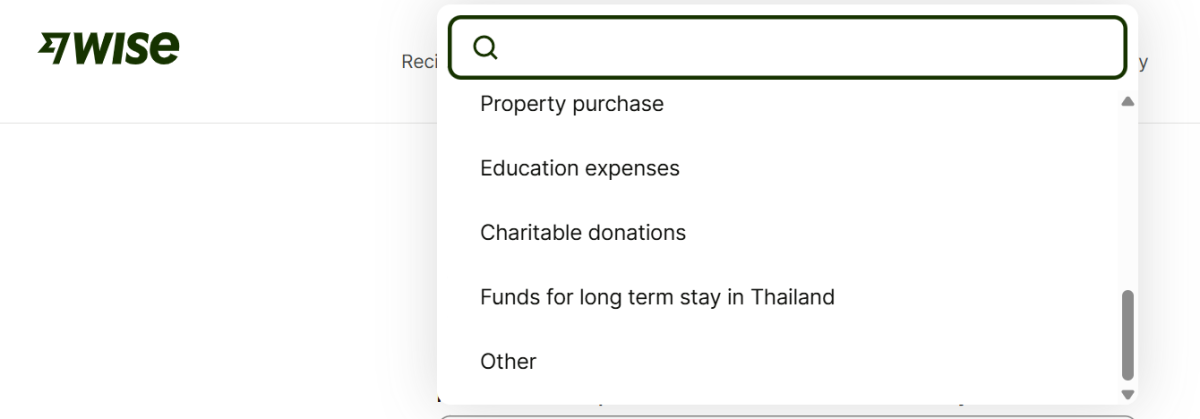
Task: Choose Other from the options list
Action: (508, 362)
